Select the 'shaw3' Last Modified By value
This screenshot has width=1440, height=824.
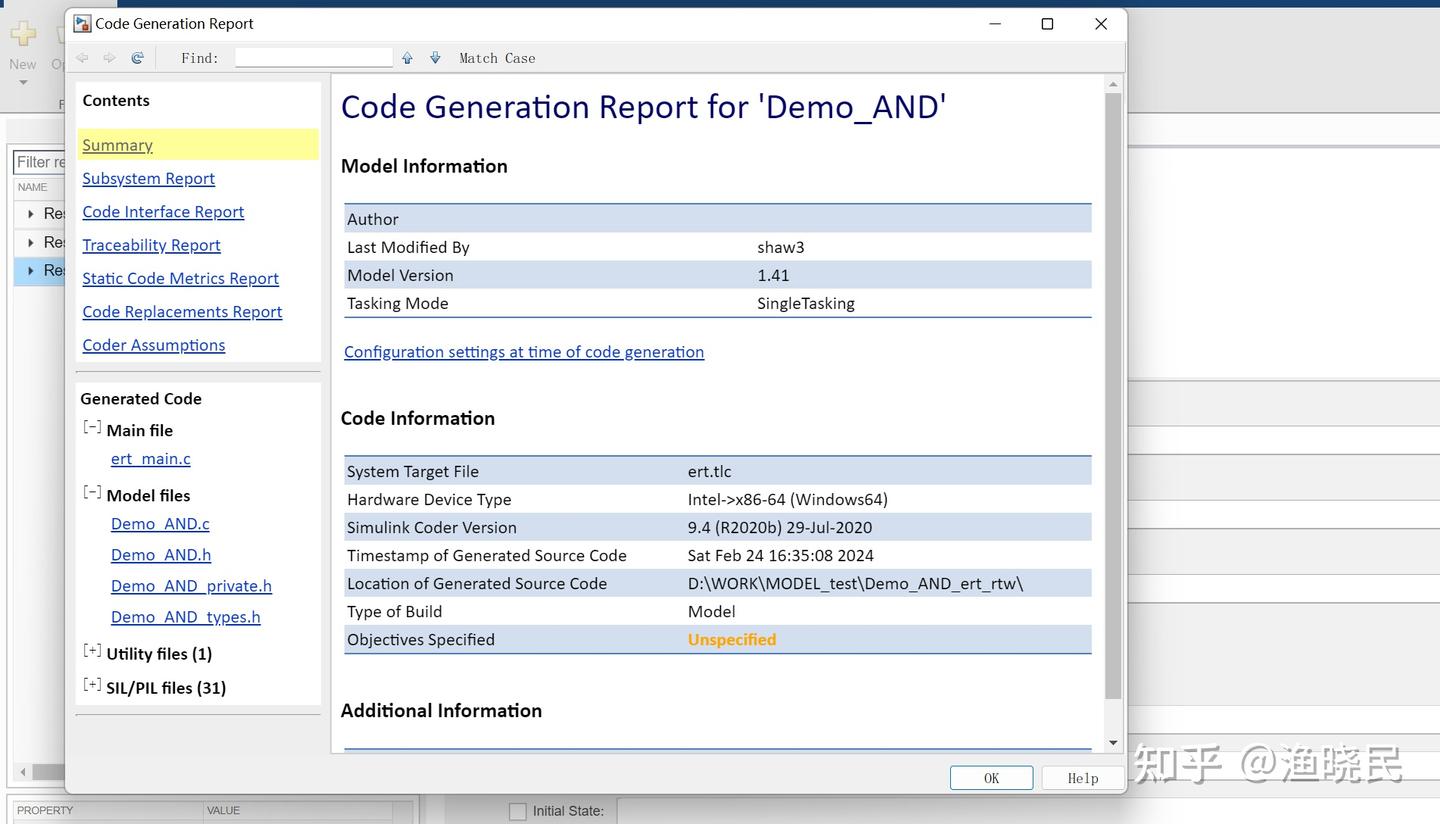(x=781, y=247)
